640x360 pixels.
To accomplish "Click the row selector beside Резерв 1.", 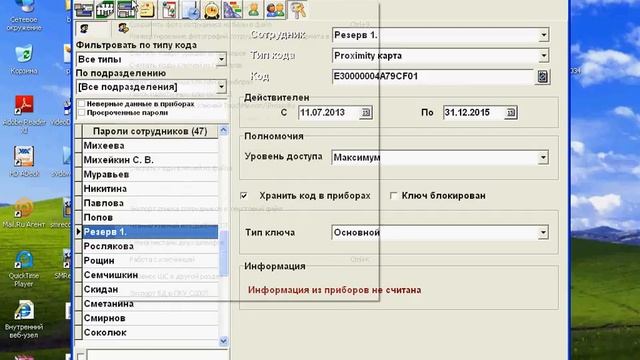I will click(78, 232).
